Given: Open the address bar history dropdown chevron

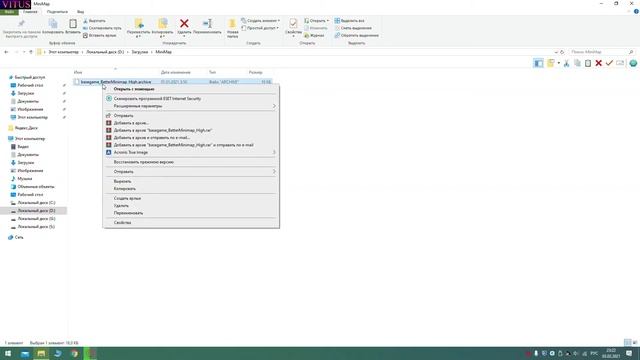Looking at the screenshot, I should point(556,52).
